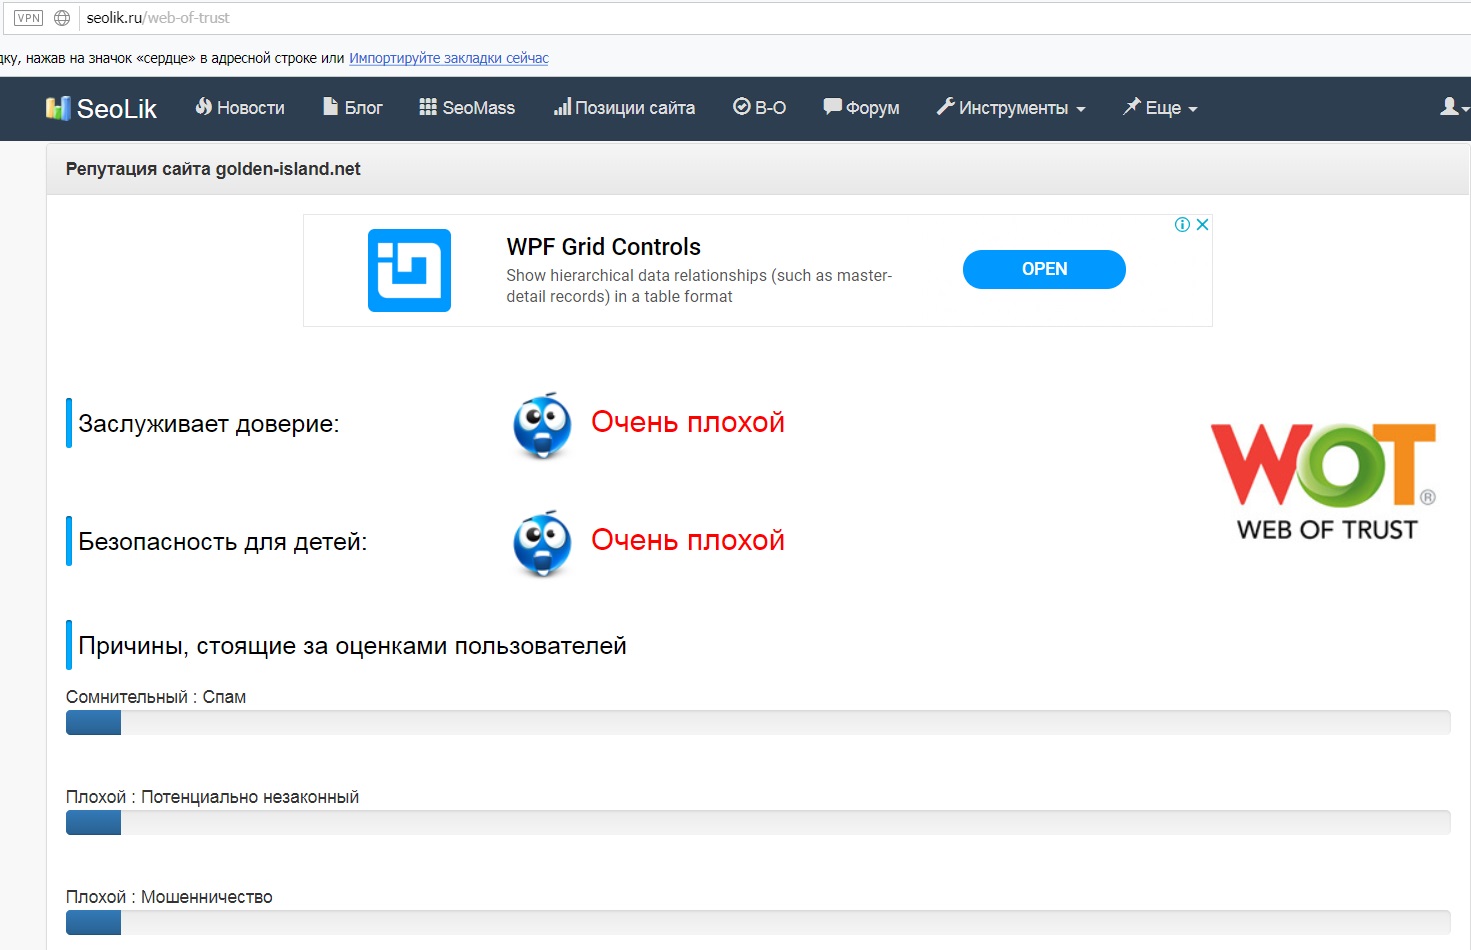The height and width of the screenshot is (950, 1471).
Task: Click the flame icon beside Новости
Action: 204,106
